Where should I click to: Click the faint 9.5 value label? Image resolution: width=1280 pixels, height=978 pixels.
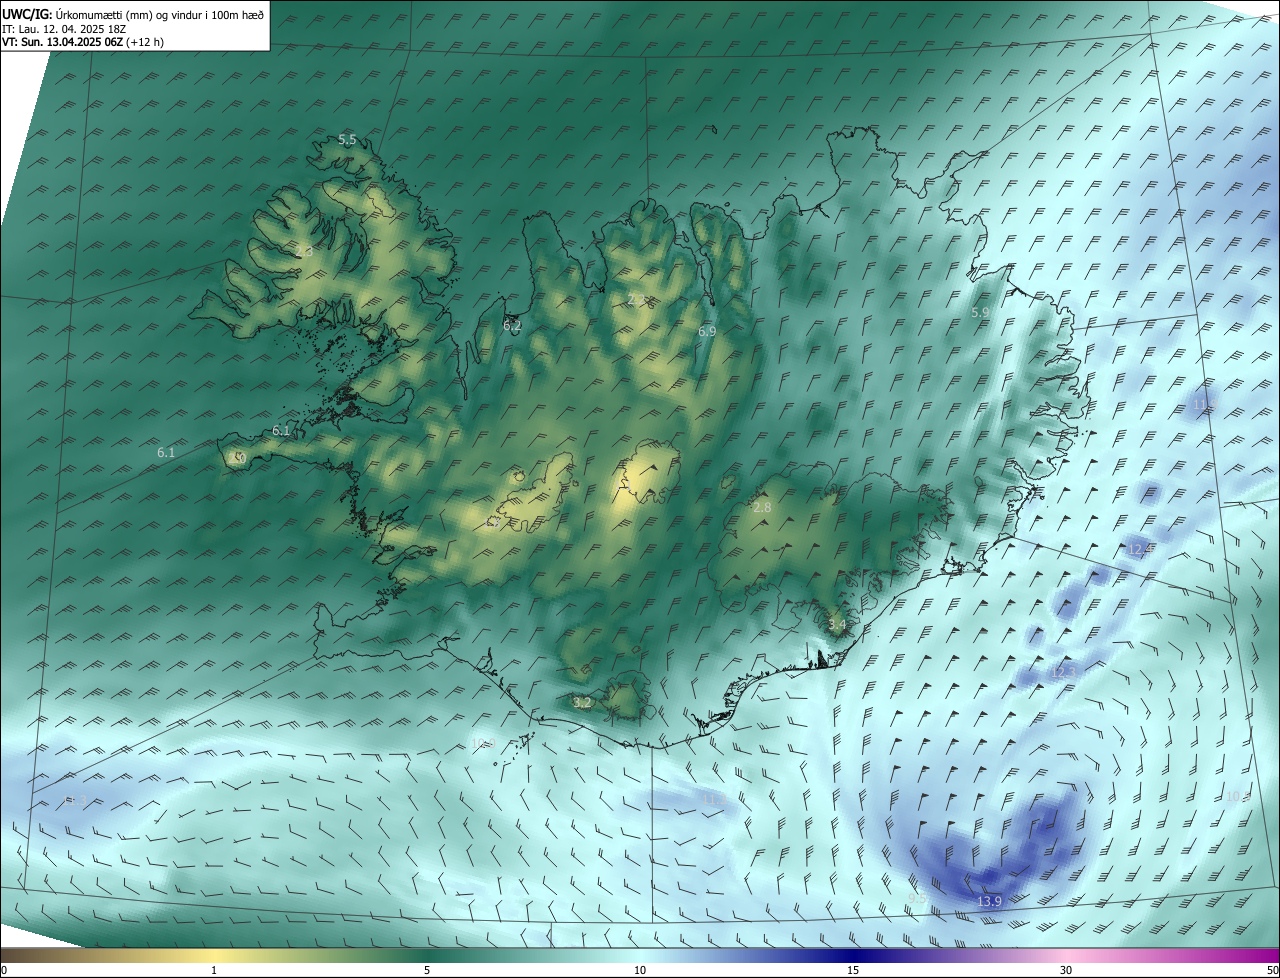[x=917, y=899]
